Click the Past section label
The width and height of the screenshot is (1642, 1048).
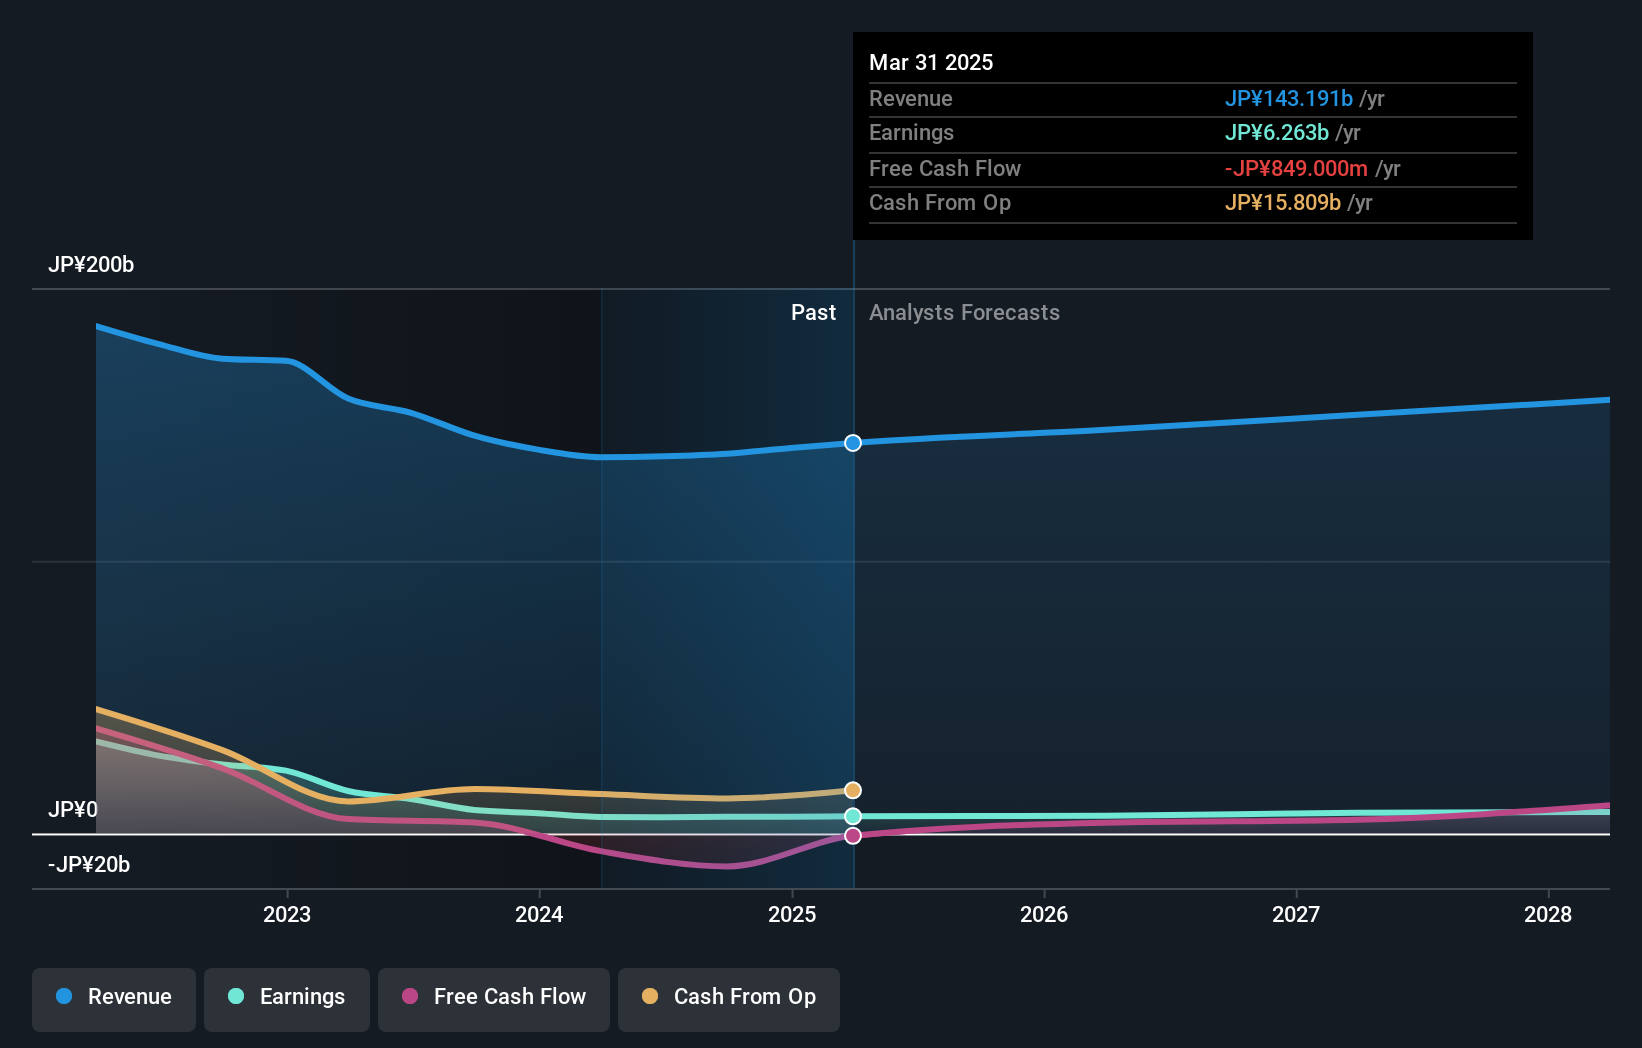click(x=813, y=313)
